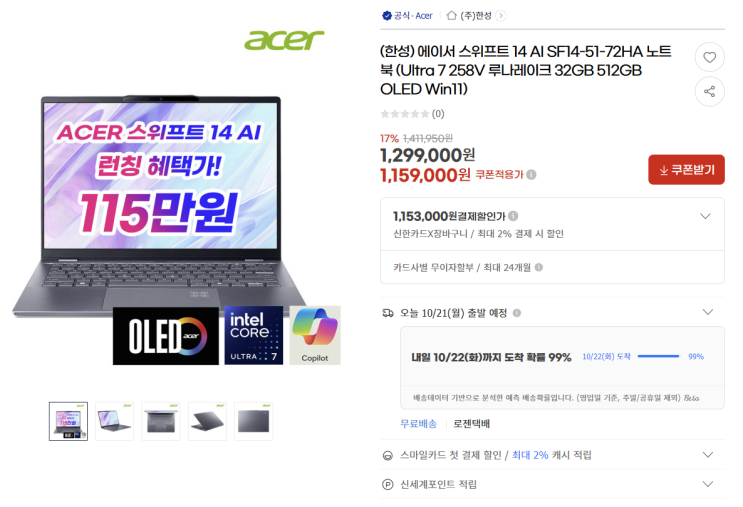Select the last closed-lid laptop thumbnail
Image resolution: width=743 pixels, height=507 pixels.
(254, 421)
